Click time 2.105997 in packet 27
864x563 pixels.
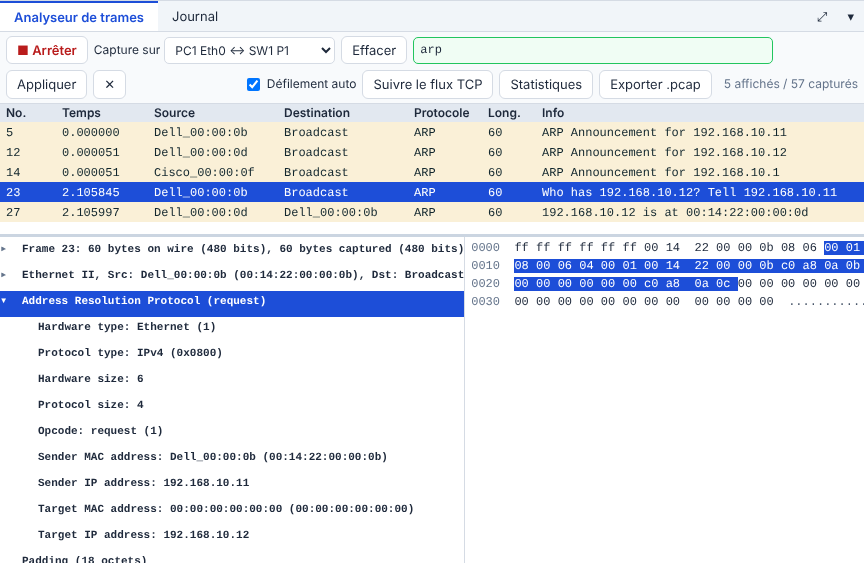coord(90,212)
